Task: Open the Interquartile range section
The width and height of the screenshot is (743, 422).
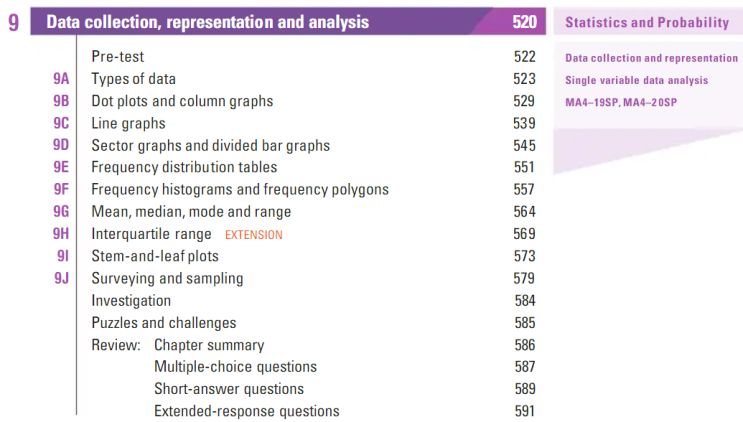Action: (x=151, y=234)
